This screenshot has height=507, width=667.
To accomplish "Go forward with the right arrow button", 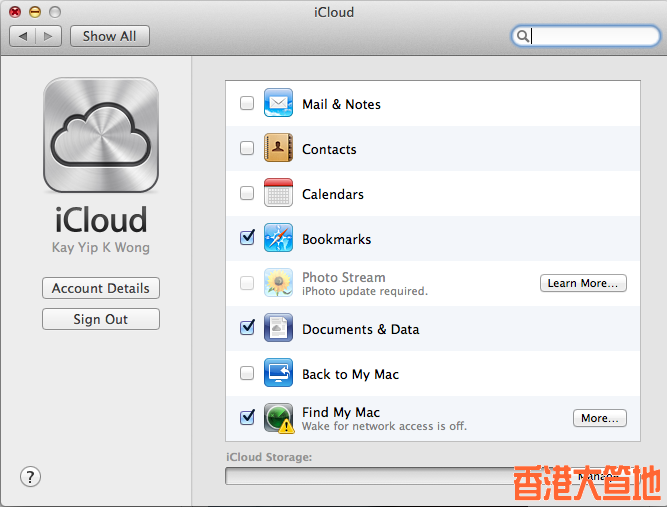I will (x=48, y=36).
